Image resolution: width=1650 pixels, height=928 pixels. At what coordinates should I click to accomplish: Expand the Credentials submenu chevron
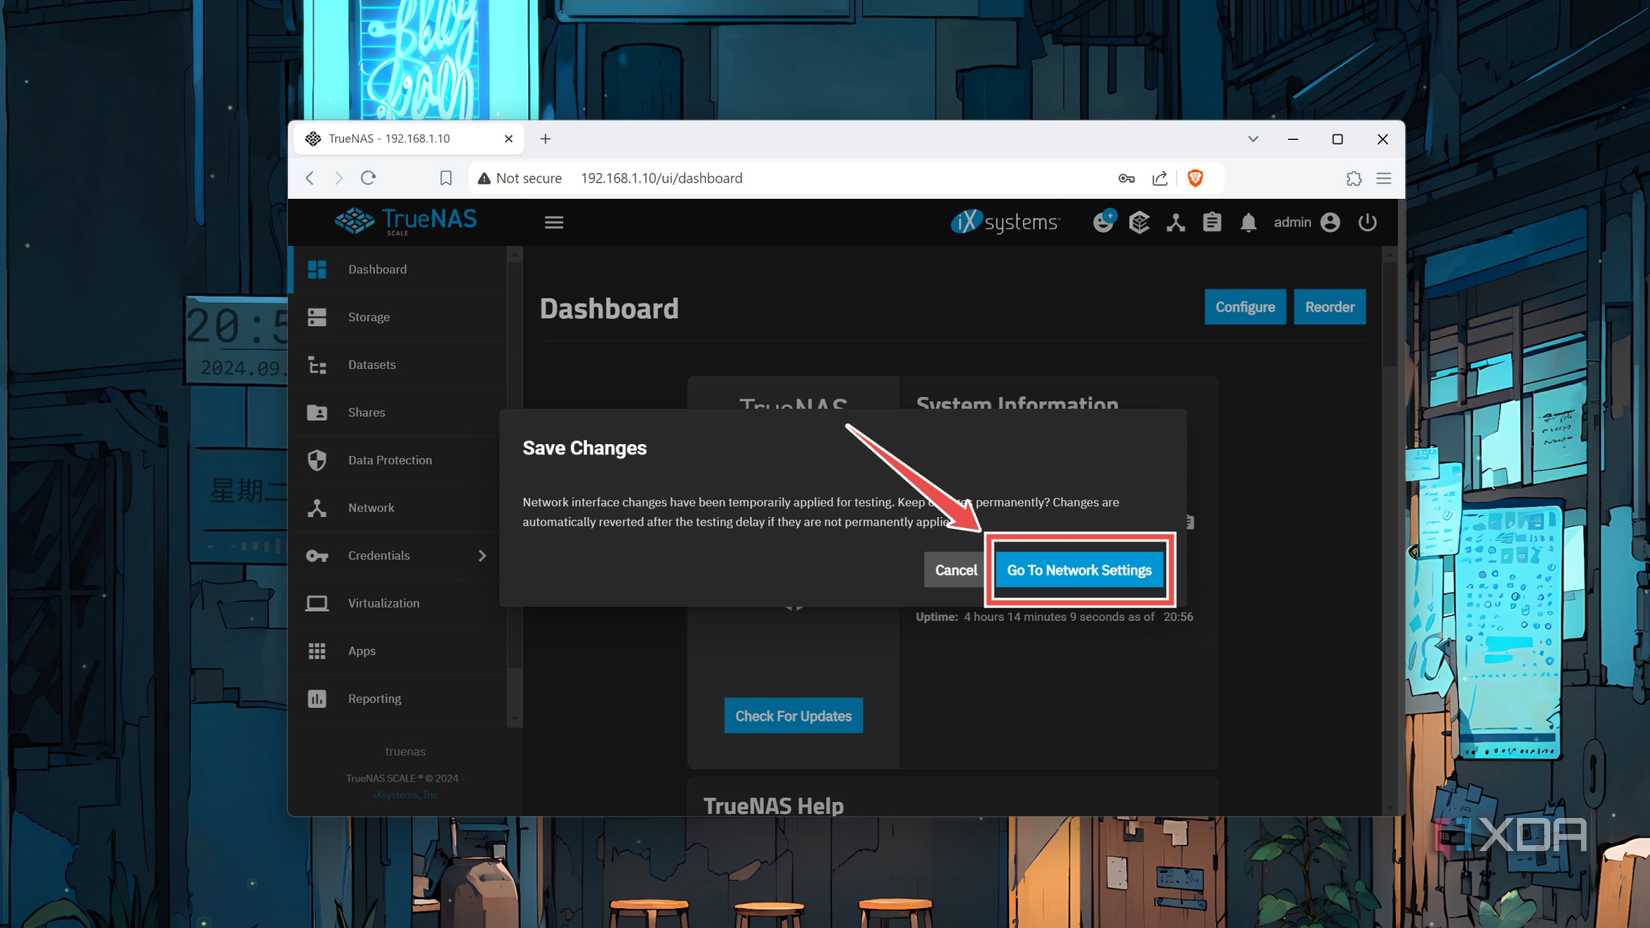(x=482, y=556)
